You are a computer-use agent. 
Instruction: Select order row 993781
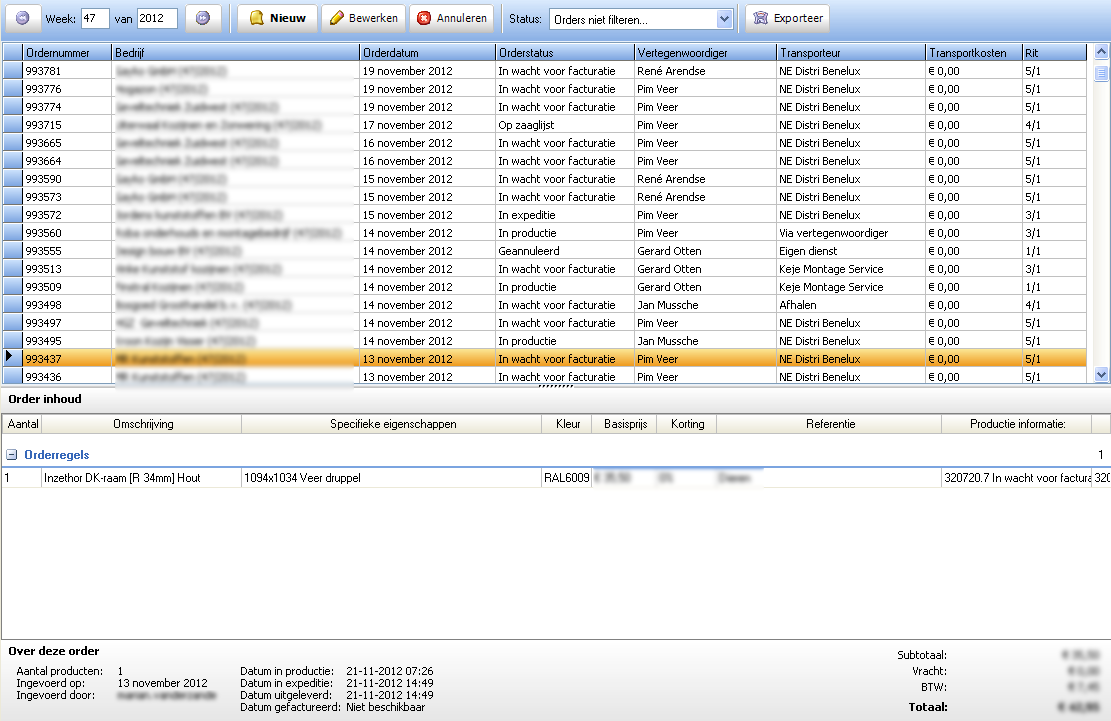[x=66, y=71]
